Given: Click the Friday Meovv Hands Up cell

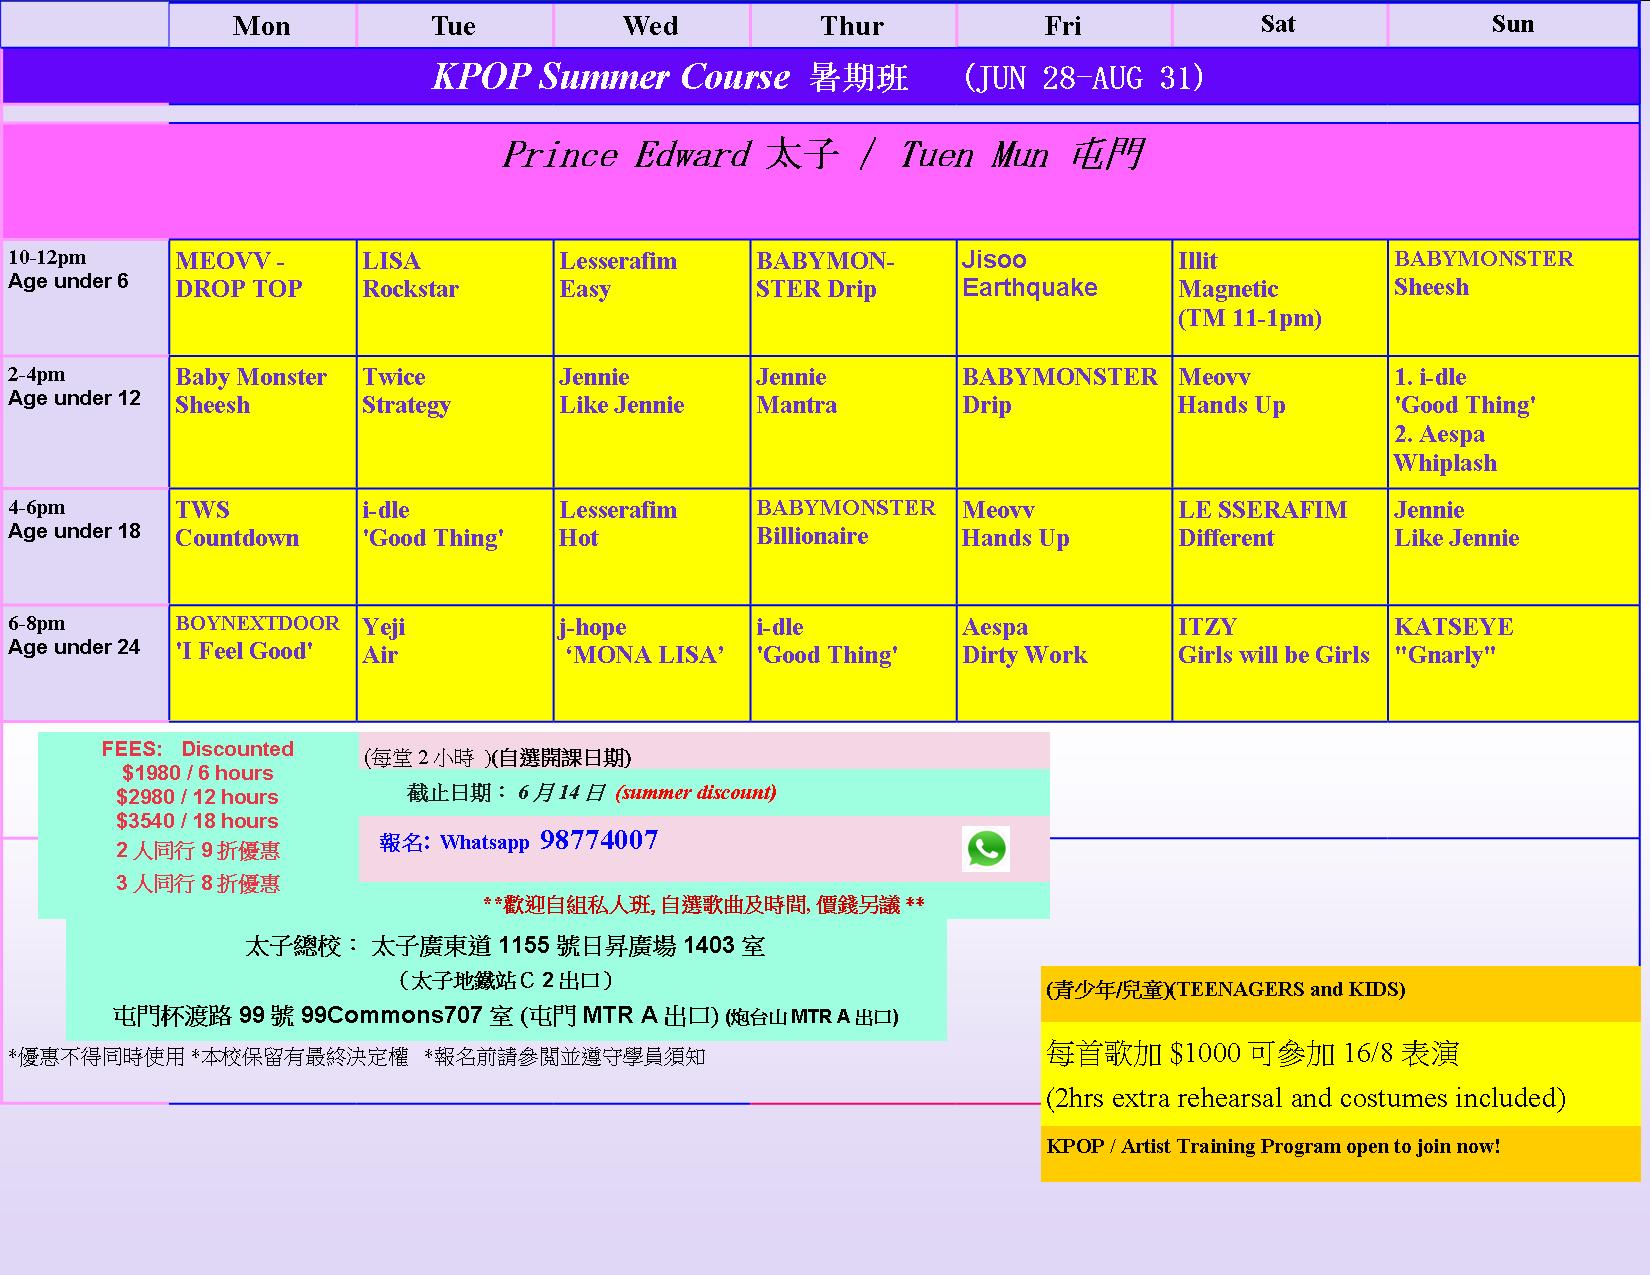Looking at the screenshot, I should (1064, 546).
